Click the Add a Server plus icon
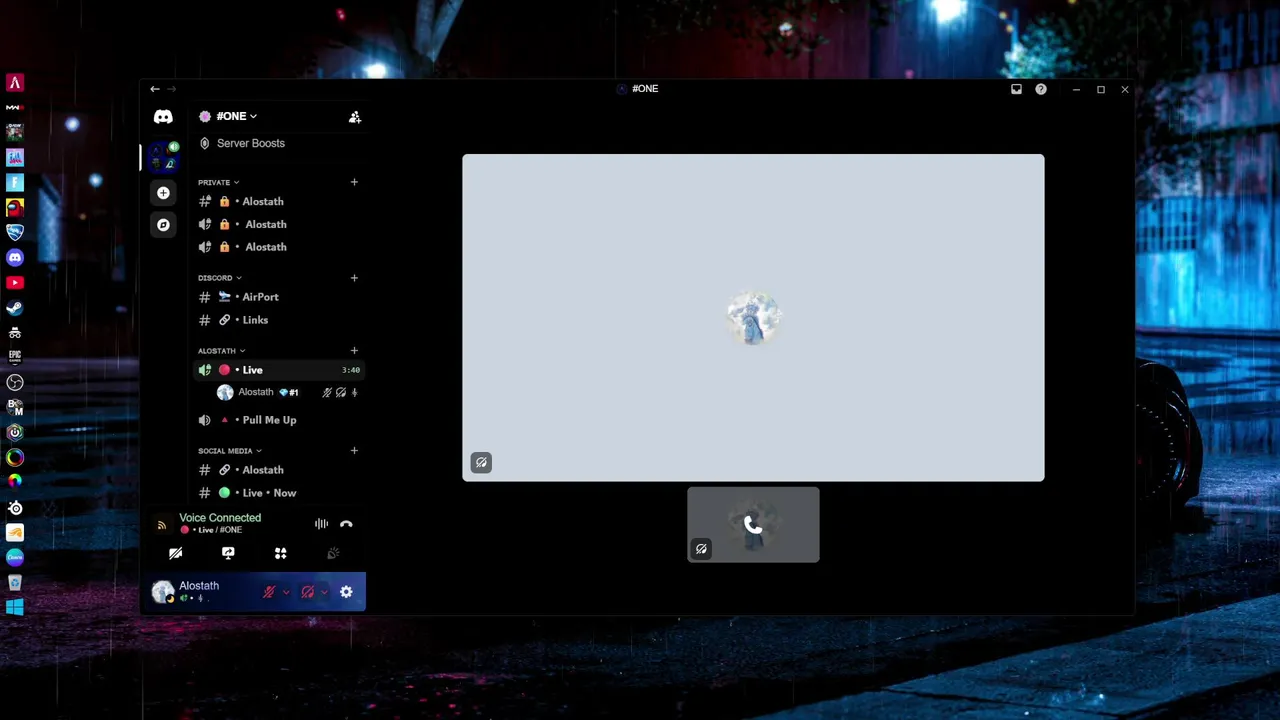 [x=163, y=193]
